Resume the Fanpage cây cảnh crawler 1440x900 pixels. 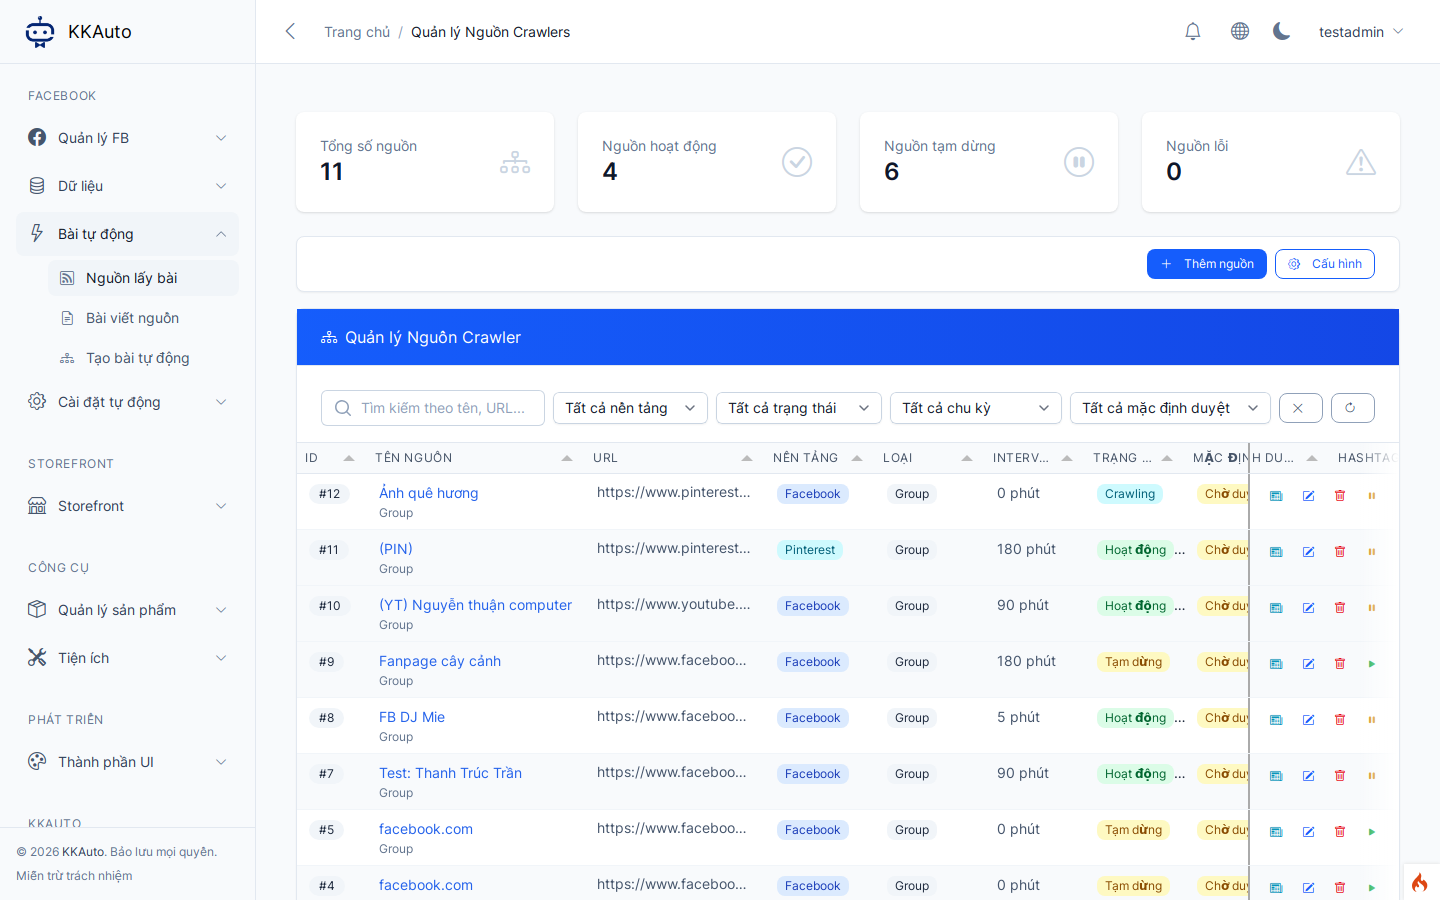coord(1372,664)
